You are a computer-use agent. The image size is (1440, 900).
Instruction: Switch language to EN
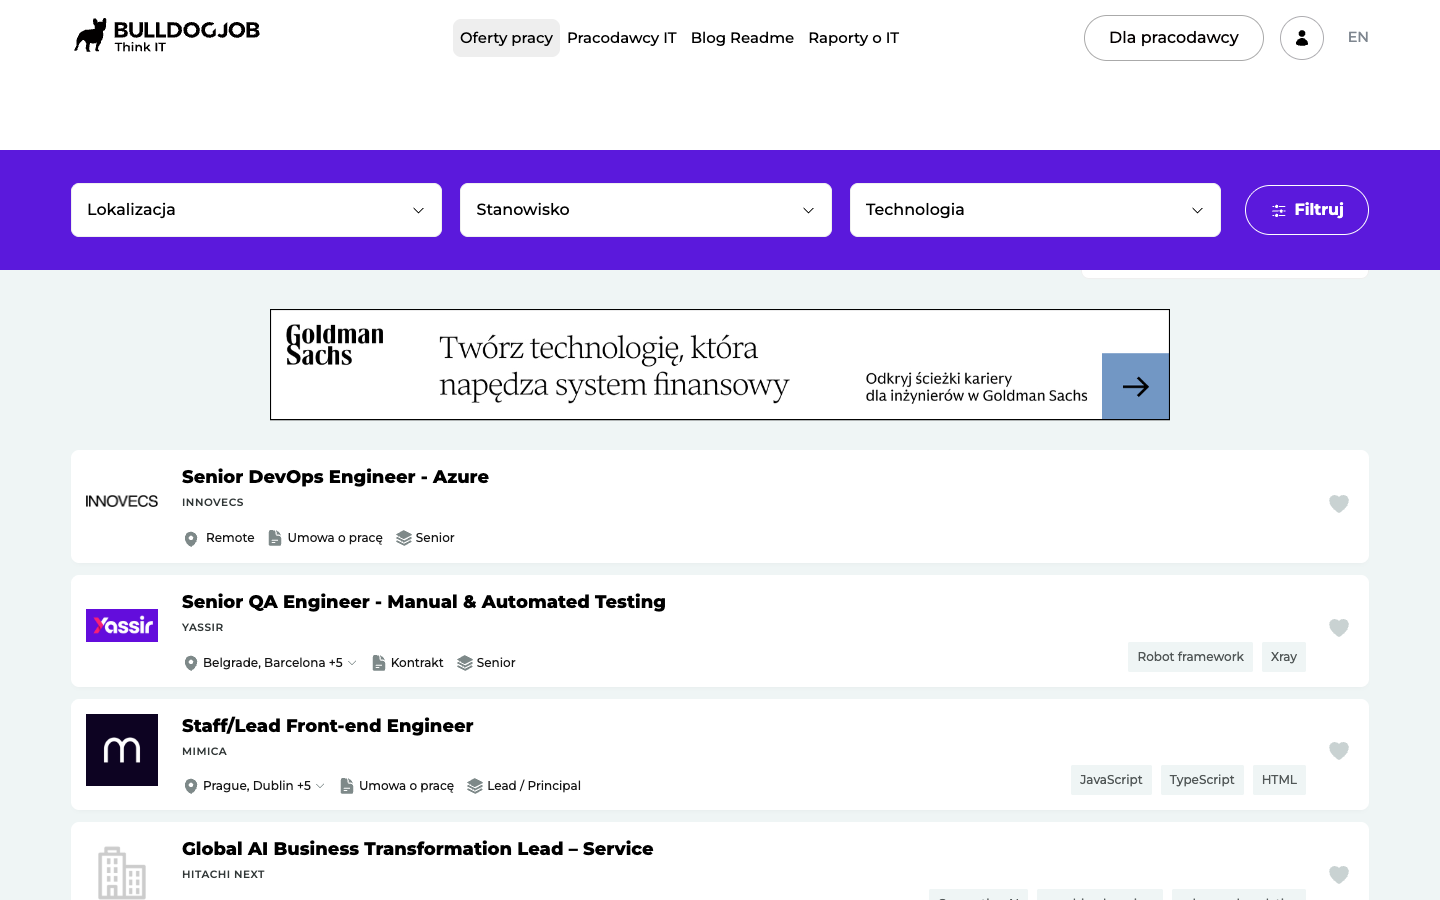coord(1358,37)
